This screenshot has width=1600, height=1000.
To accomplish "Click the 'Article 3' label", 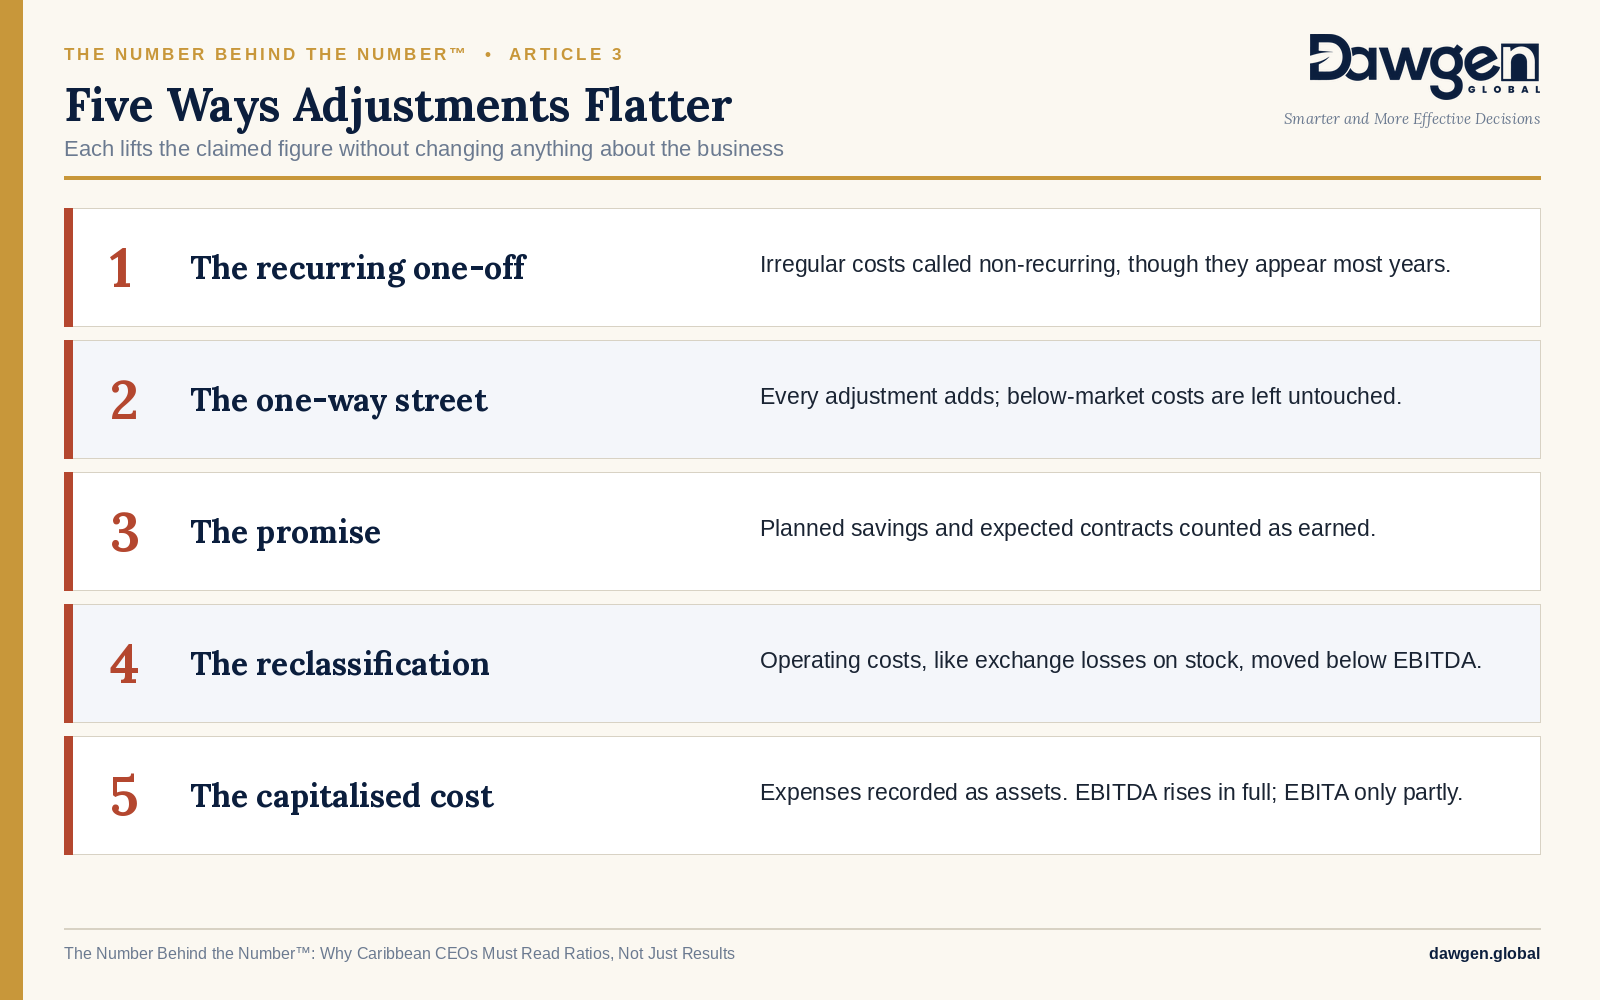I will click(566, 54).
